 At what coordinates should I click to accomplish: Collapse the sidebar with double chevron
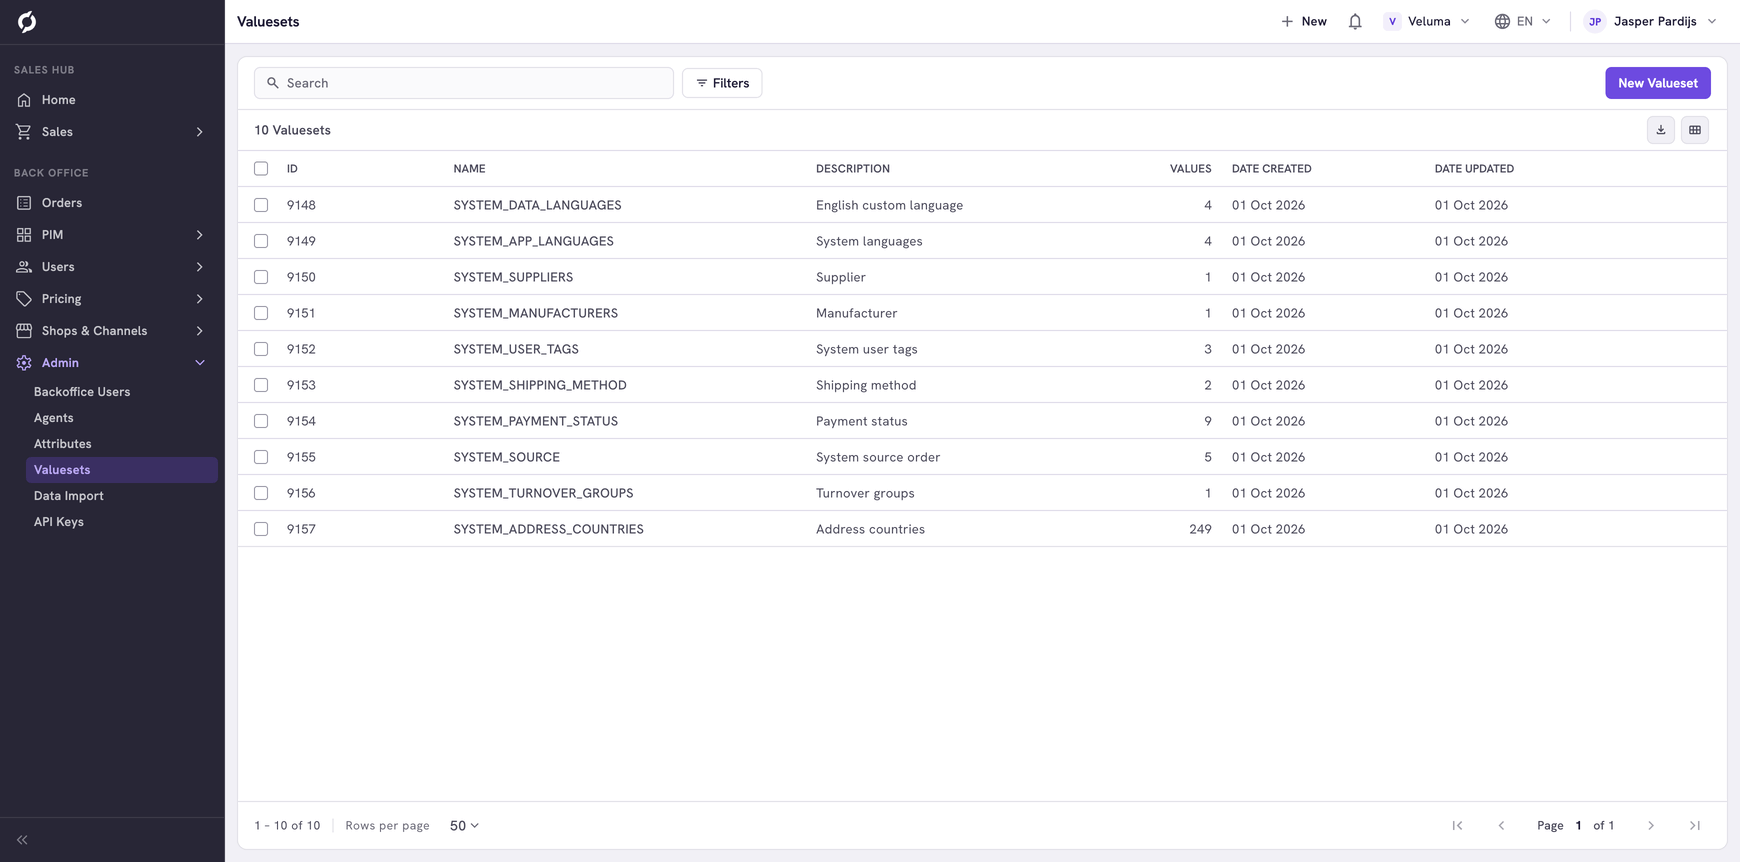(22, 840)
